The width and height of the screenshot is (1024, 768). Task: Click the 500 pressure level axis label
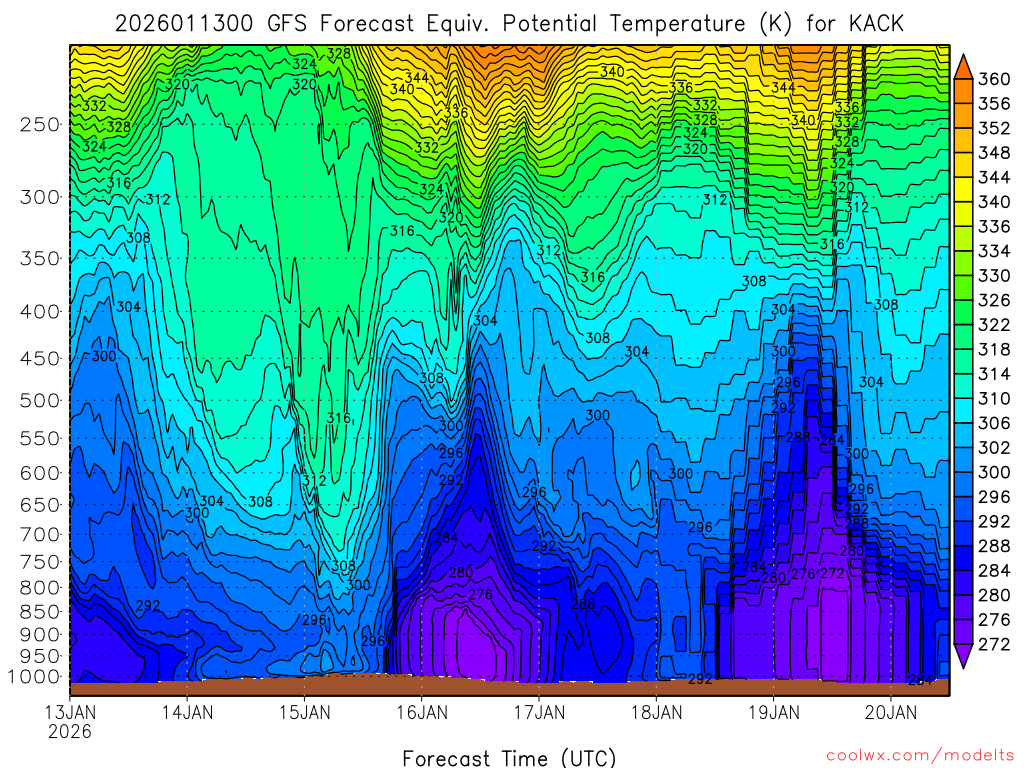[40, 400]
